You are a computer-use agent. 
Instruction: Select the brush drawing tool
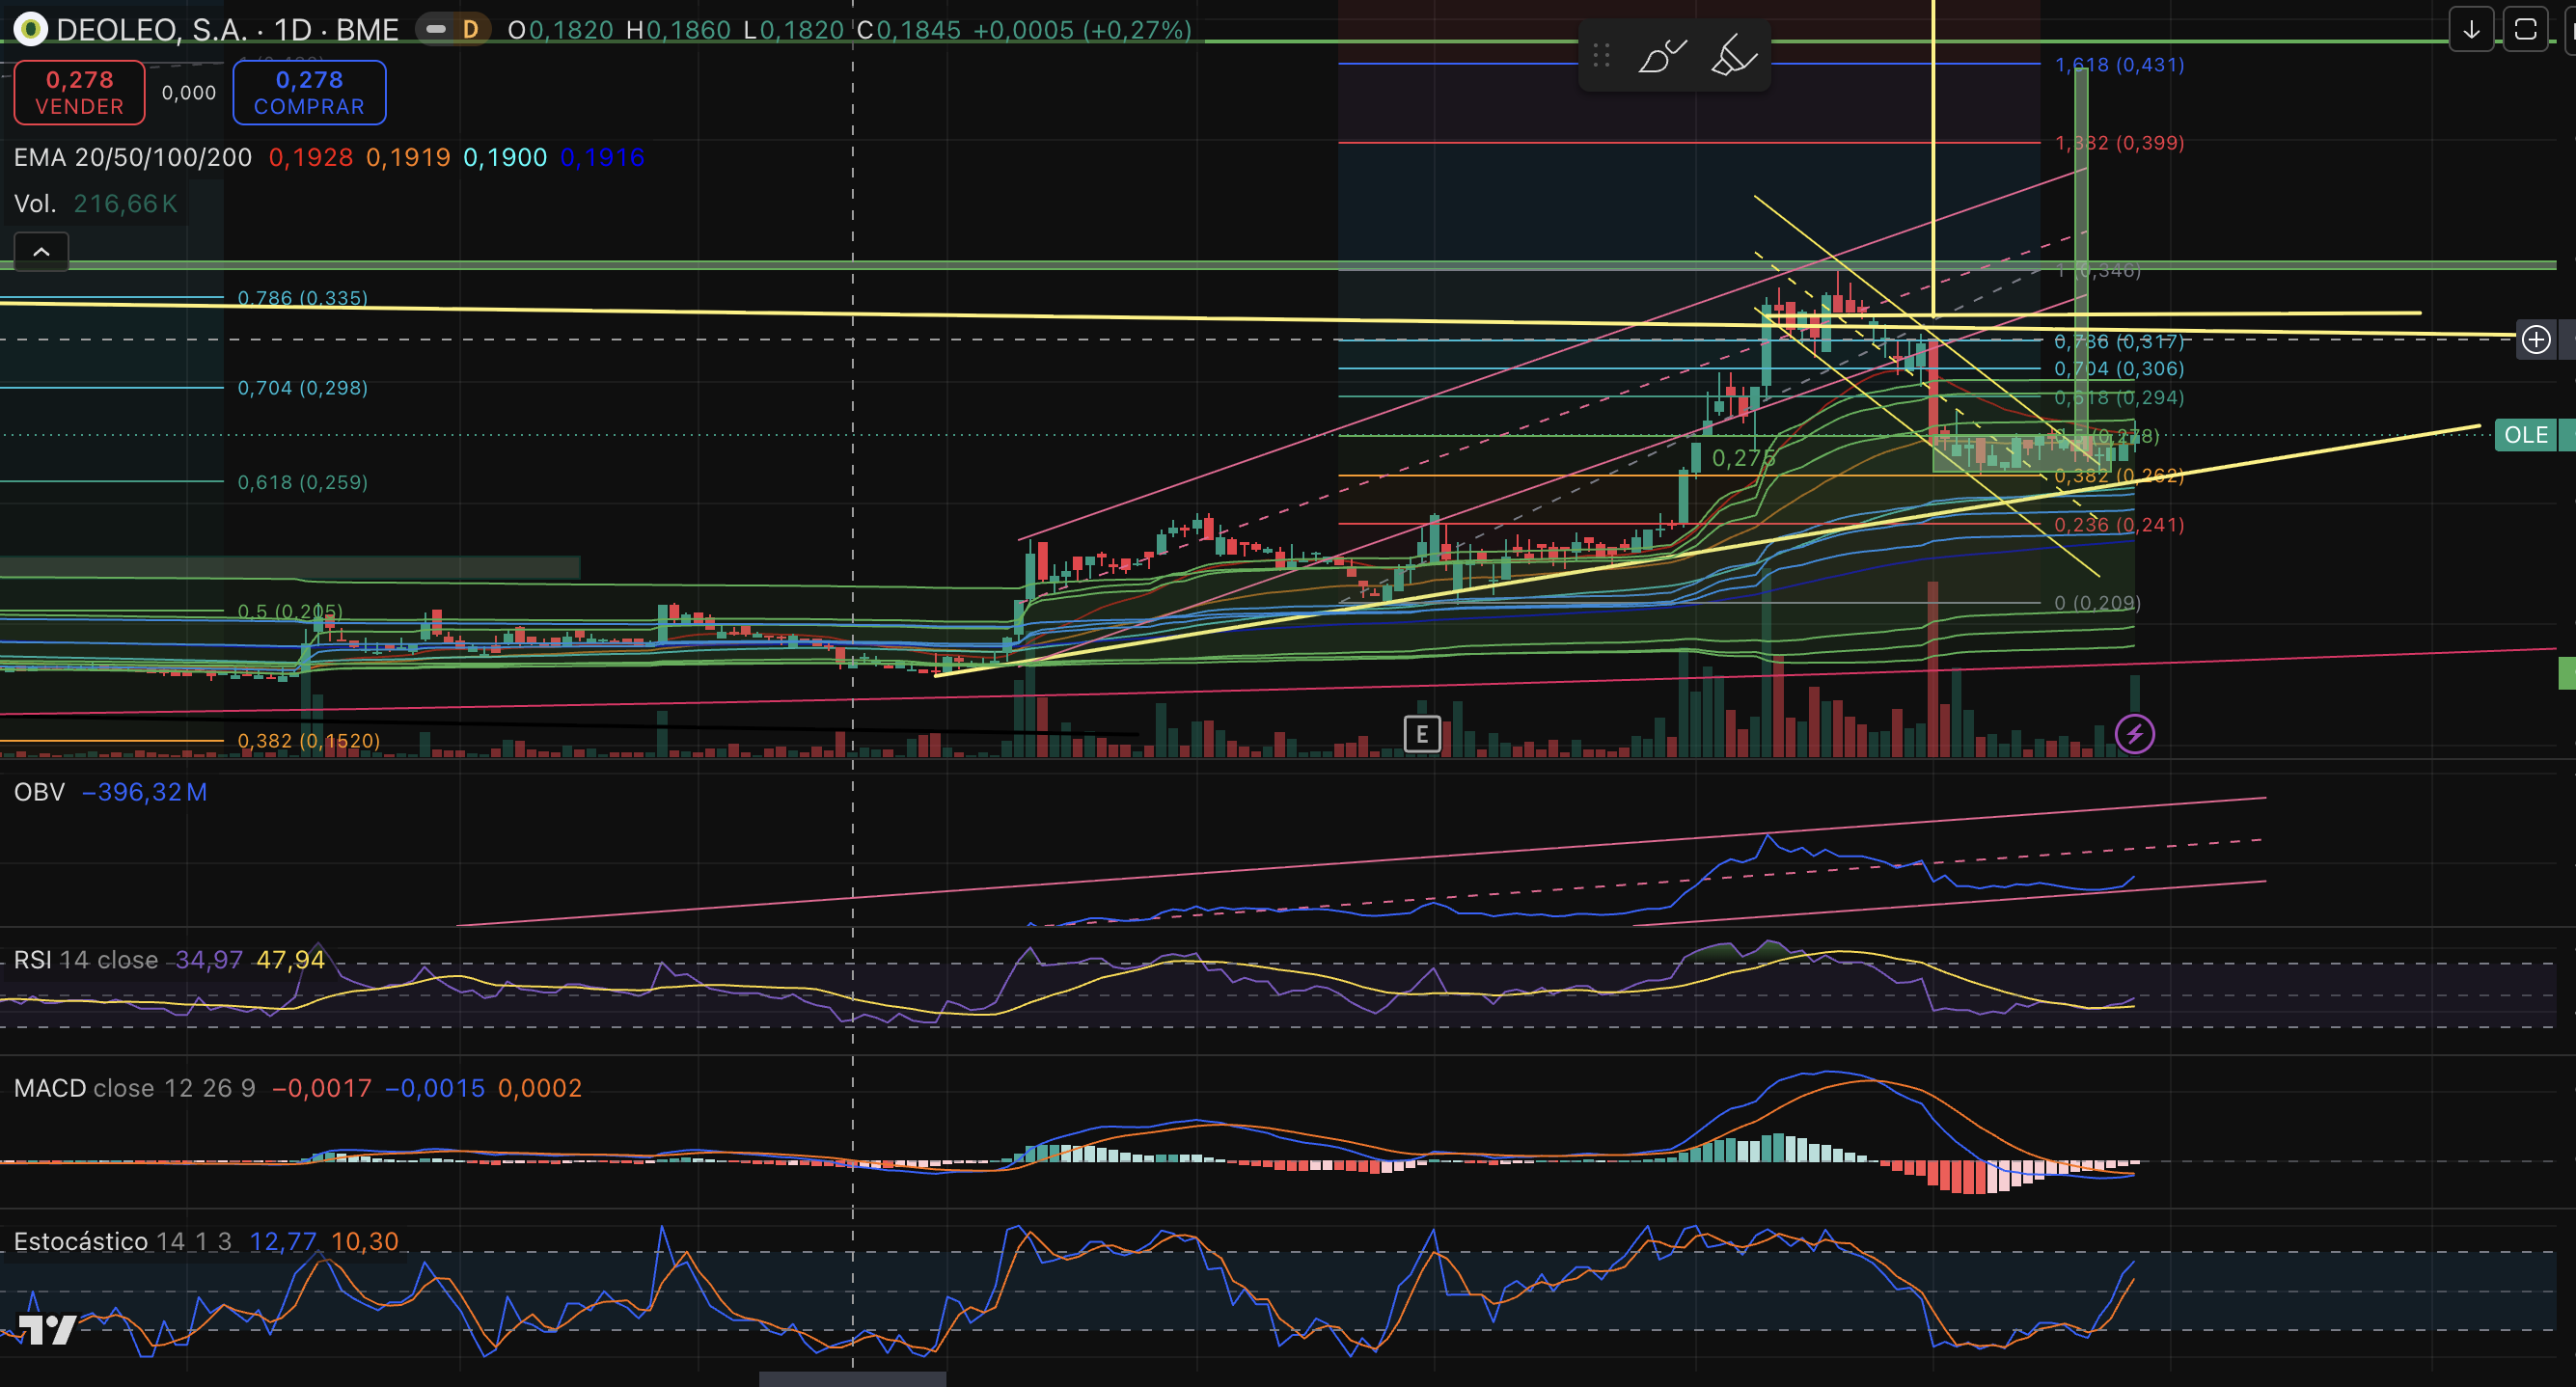[x=1661, y=56]
